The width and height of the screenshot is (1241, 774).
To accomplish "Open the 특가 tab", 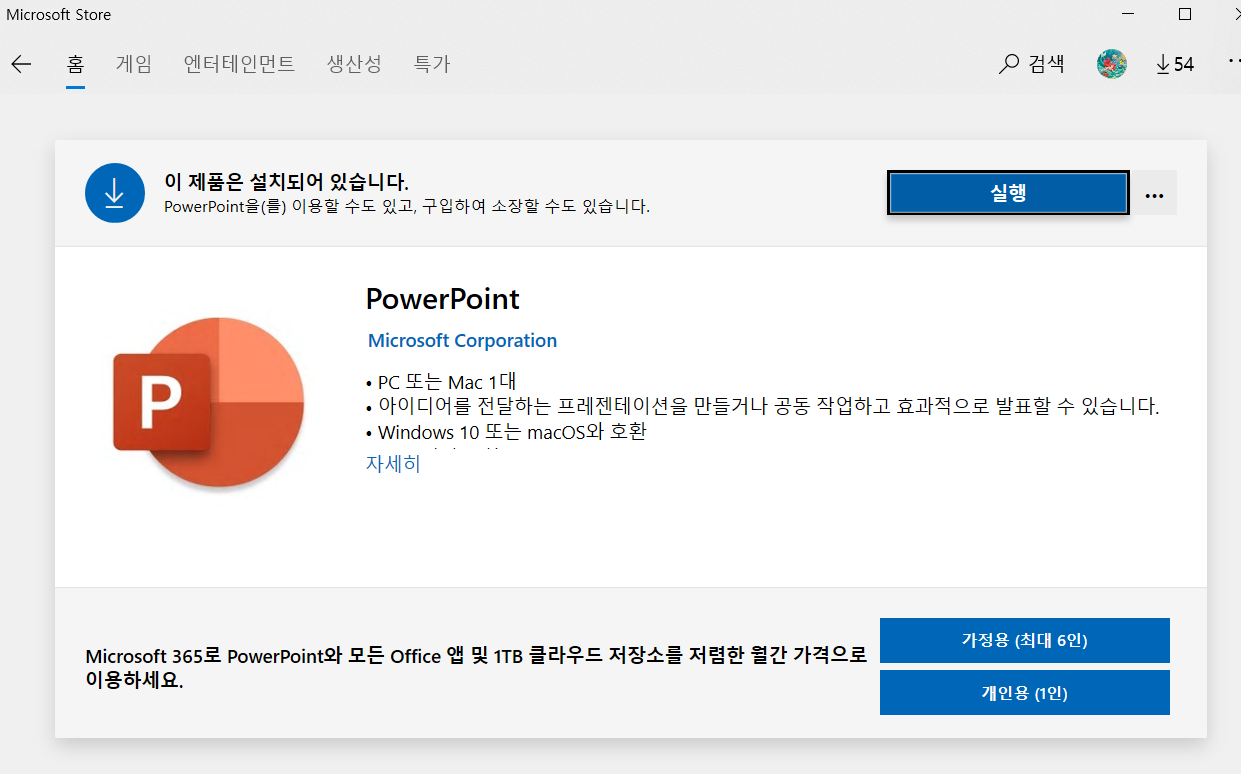I will point(432,64).
